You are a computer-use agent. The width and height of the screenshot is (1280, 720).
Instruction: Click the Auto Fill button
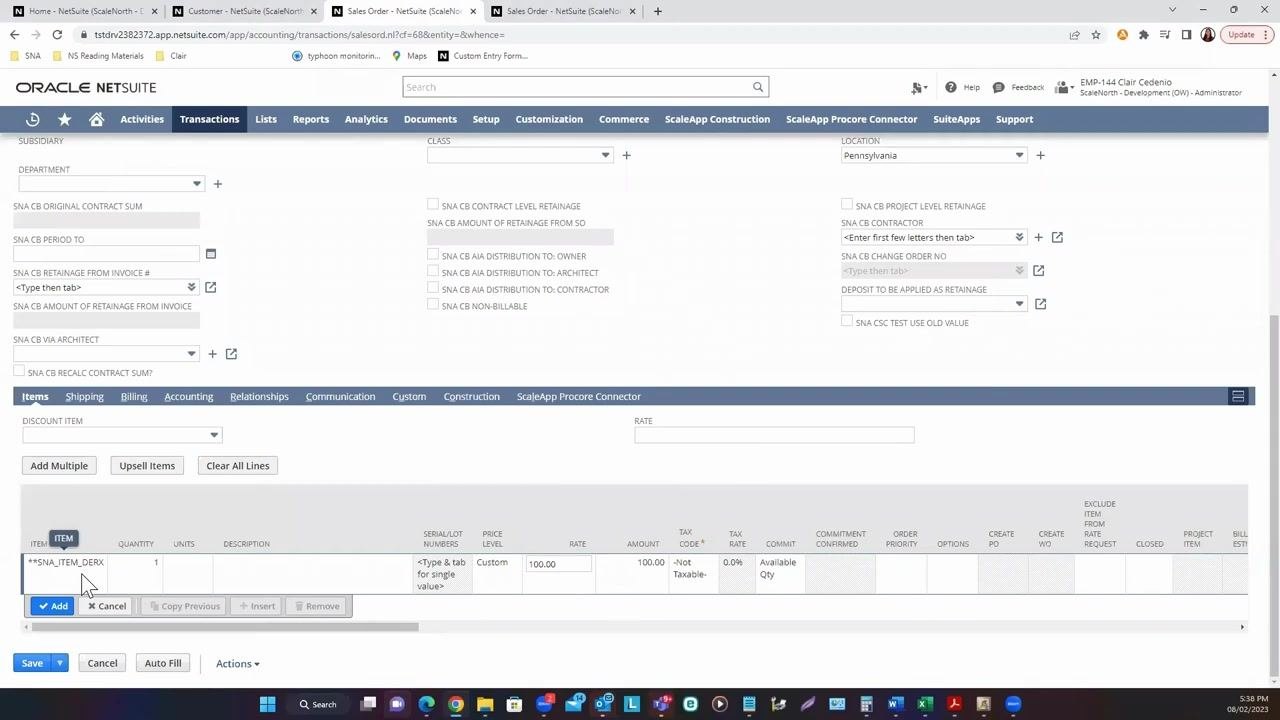[163, 663]
